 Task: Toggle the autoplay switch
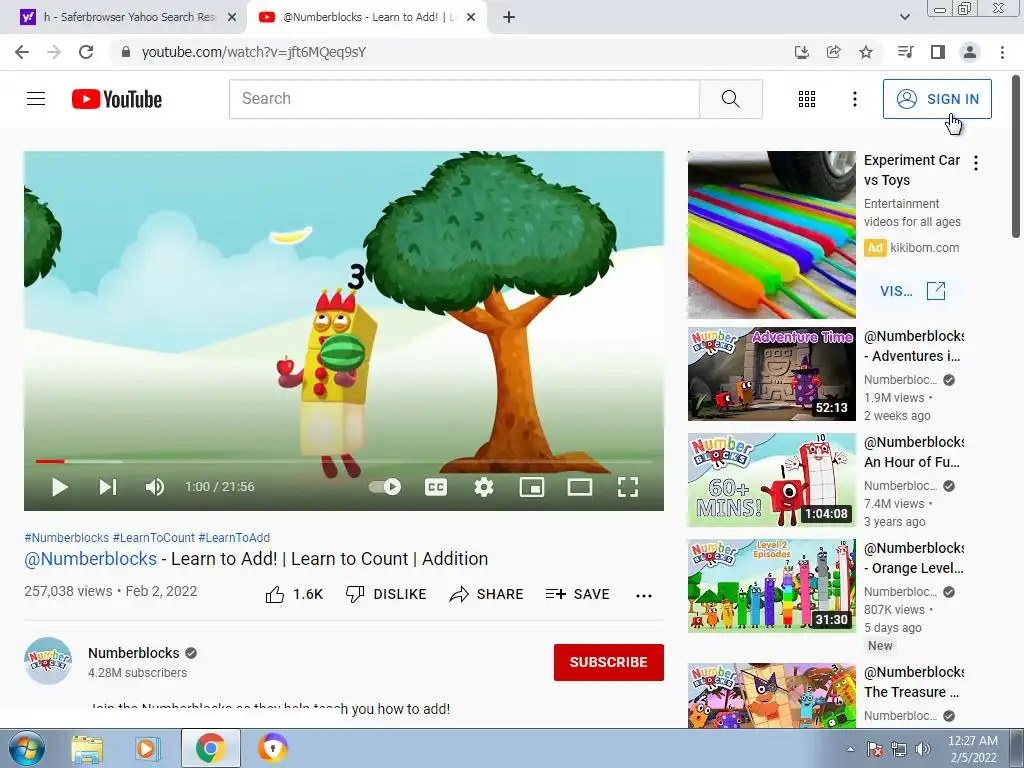(385, 487)
